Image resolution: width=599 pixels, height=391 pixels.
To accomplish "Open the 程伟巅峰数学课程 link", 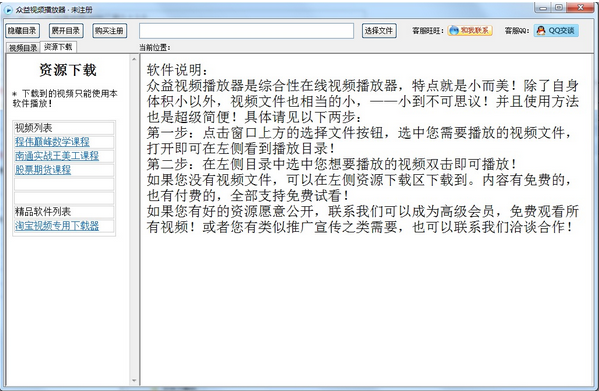I will (x=52, y=142).
